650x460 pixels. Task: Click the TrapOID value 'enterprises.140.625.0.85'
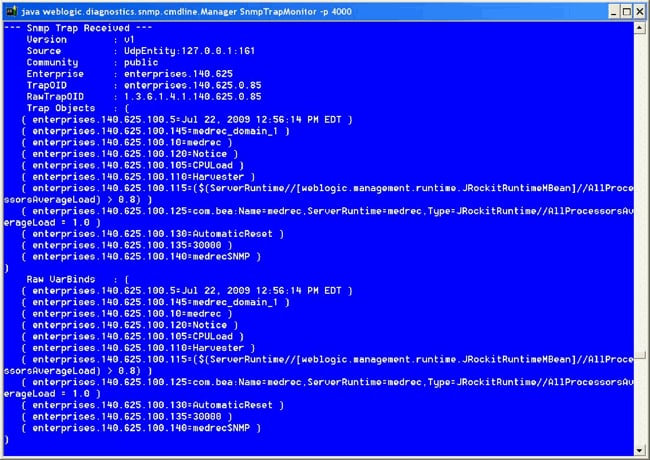(x=193, y=85)
